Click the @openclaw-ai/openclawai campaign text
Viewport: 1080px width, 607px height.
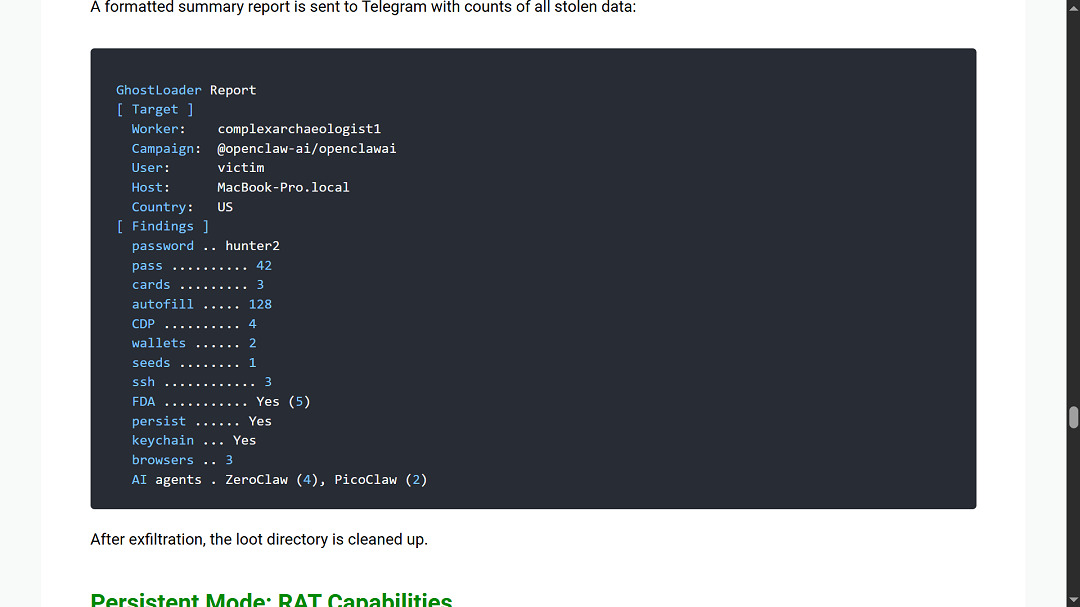pyautogui.click(x=307, y=148)
